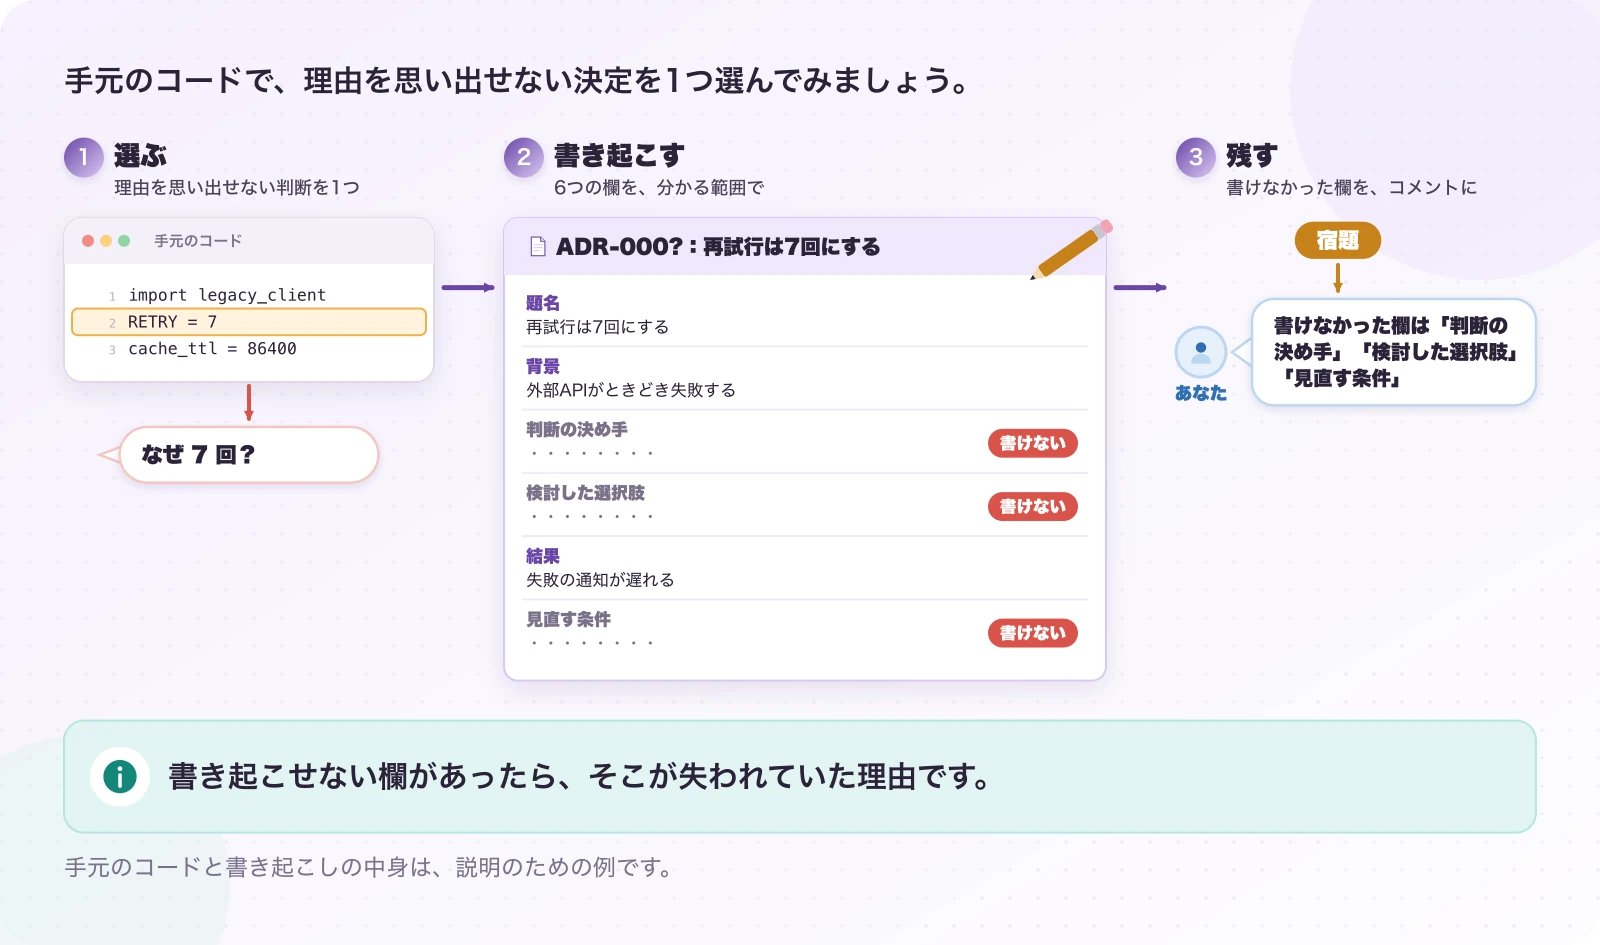Click the 書き起こす step heading
The height and width of the screenshot is (945, 1600).
coord(619,156)
